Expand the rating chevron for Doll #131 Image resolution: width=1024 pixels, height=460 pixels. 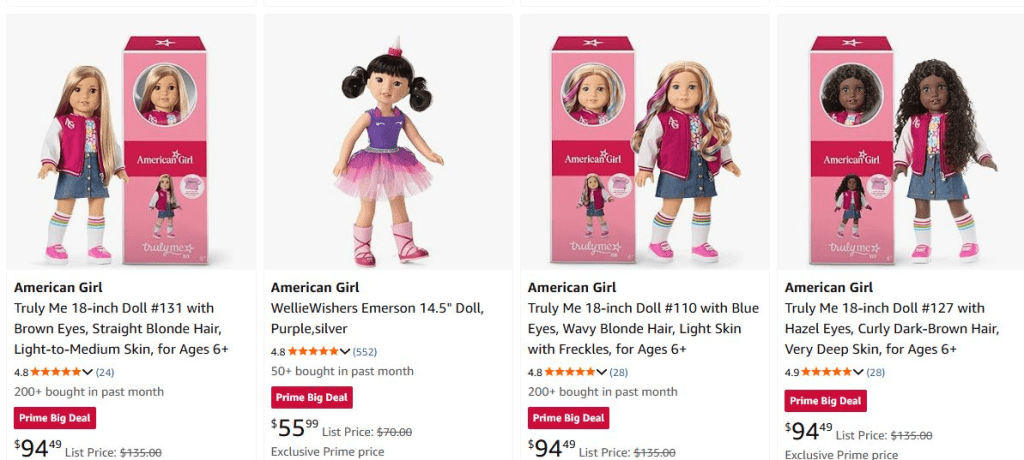pyautogui.click(x=88, y=372)
